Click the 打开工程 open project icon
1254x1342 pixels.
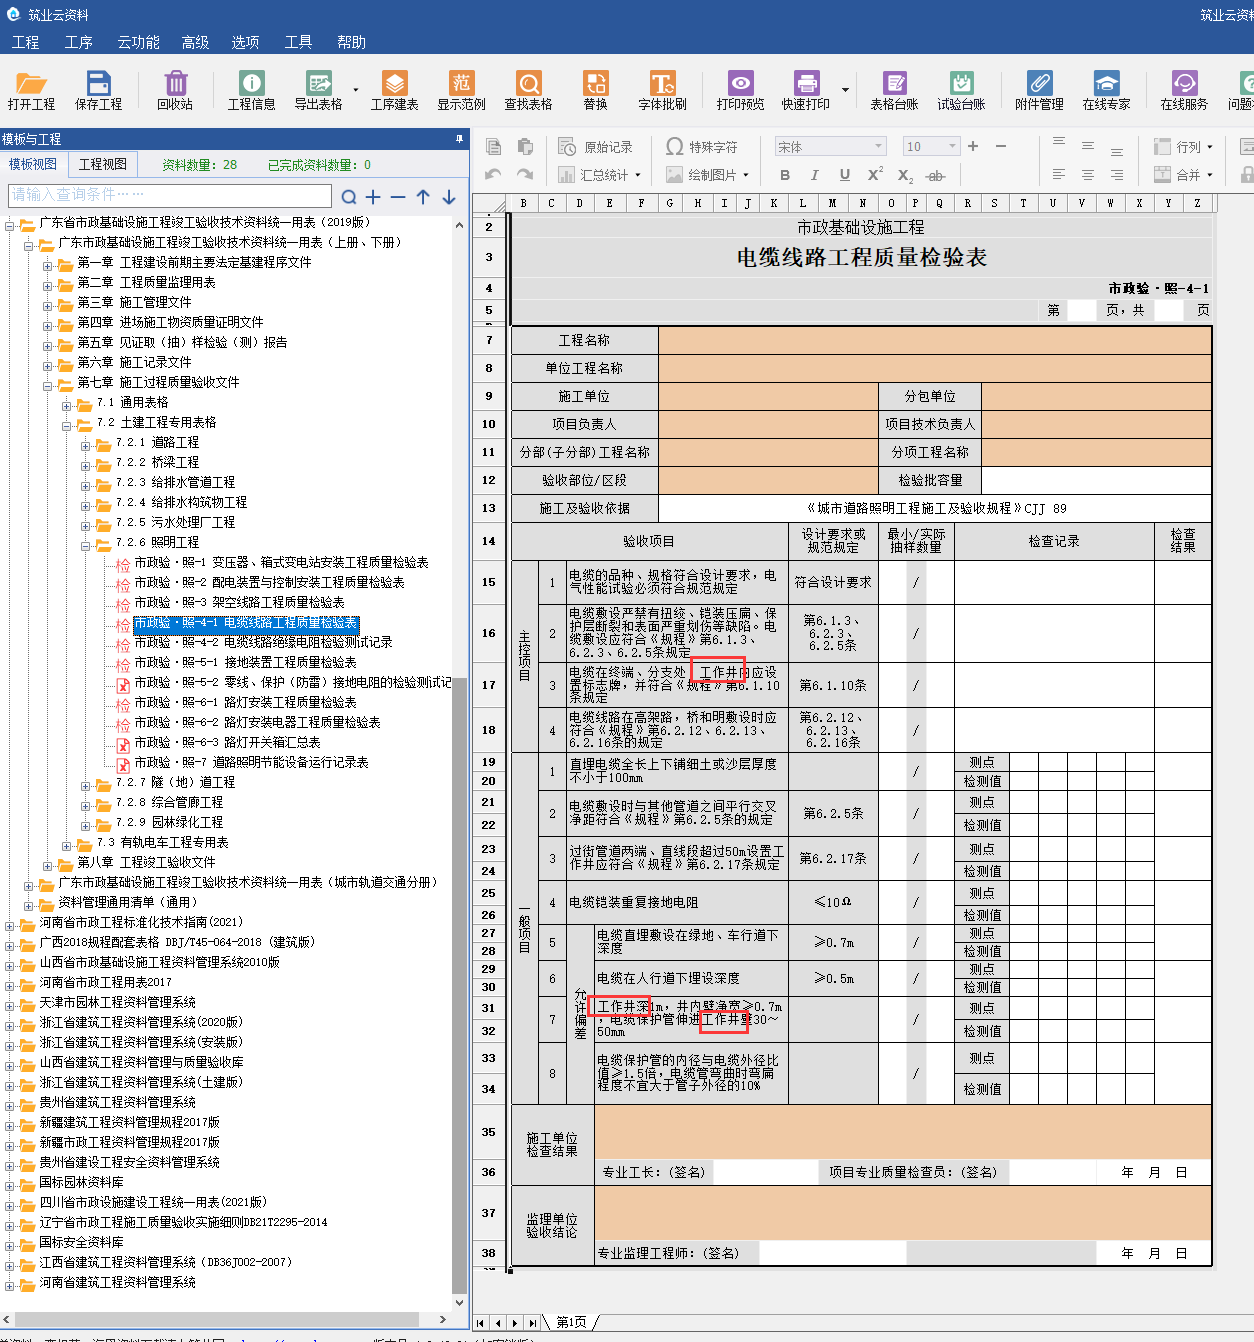pyautogui.click(x=31, y=90)
